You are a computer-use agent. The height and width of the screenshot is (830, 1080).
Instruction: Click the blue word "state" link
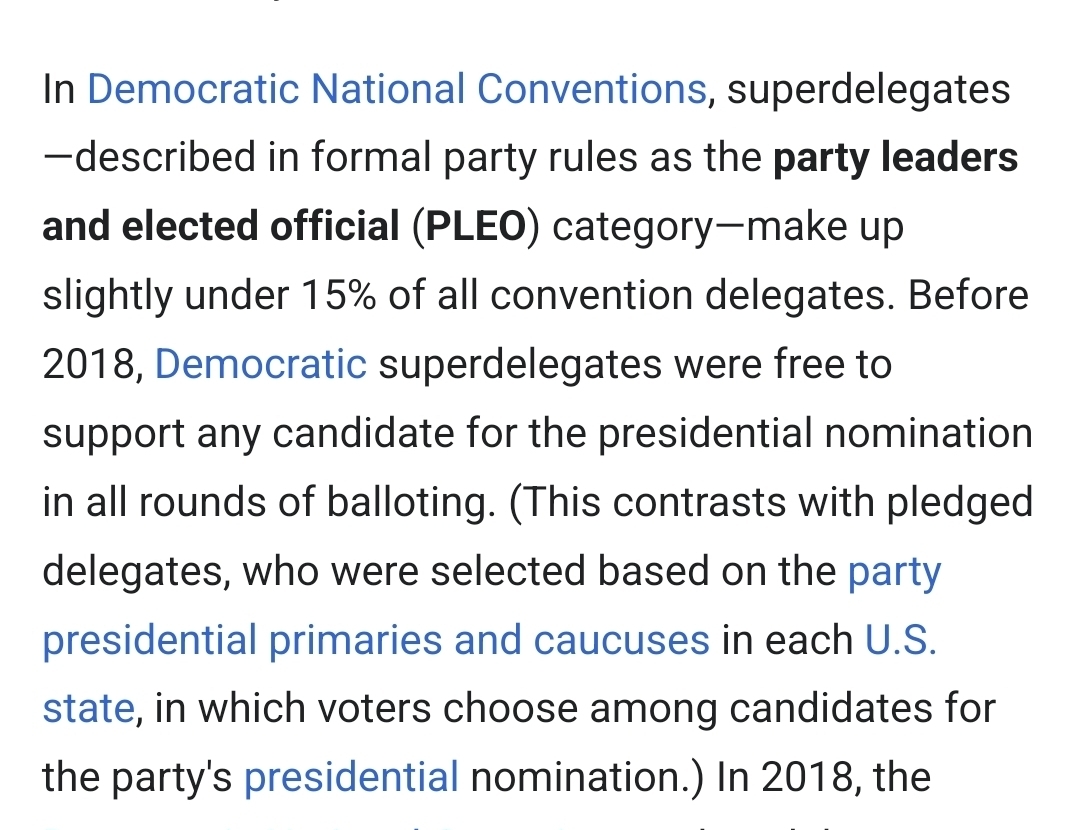88,709
